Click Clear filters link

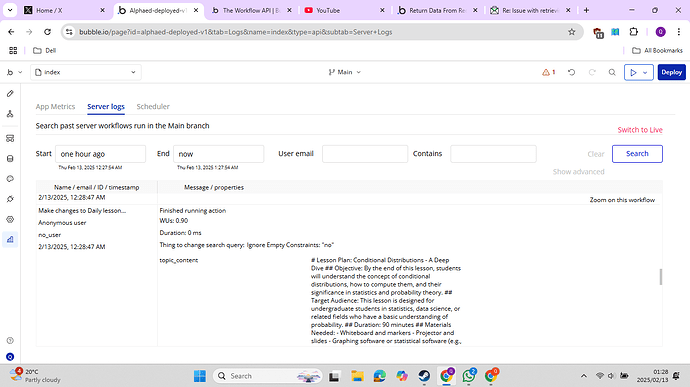pos(595,154)
